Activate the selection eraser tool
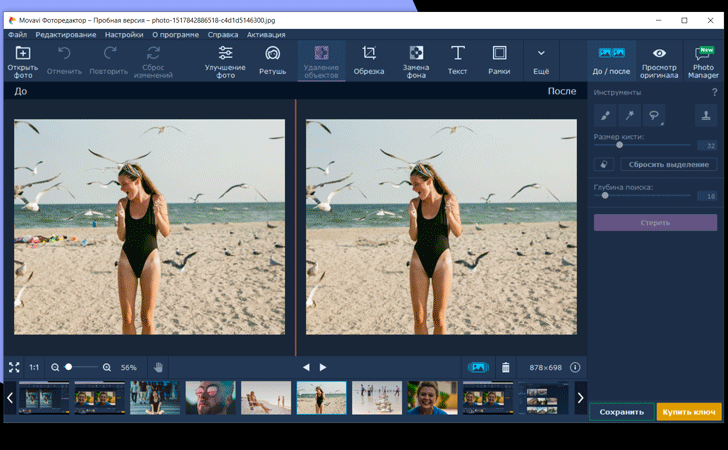Screen dimensions: 728x450 tap(604, 164)
